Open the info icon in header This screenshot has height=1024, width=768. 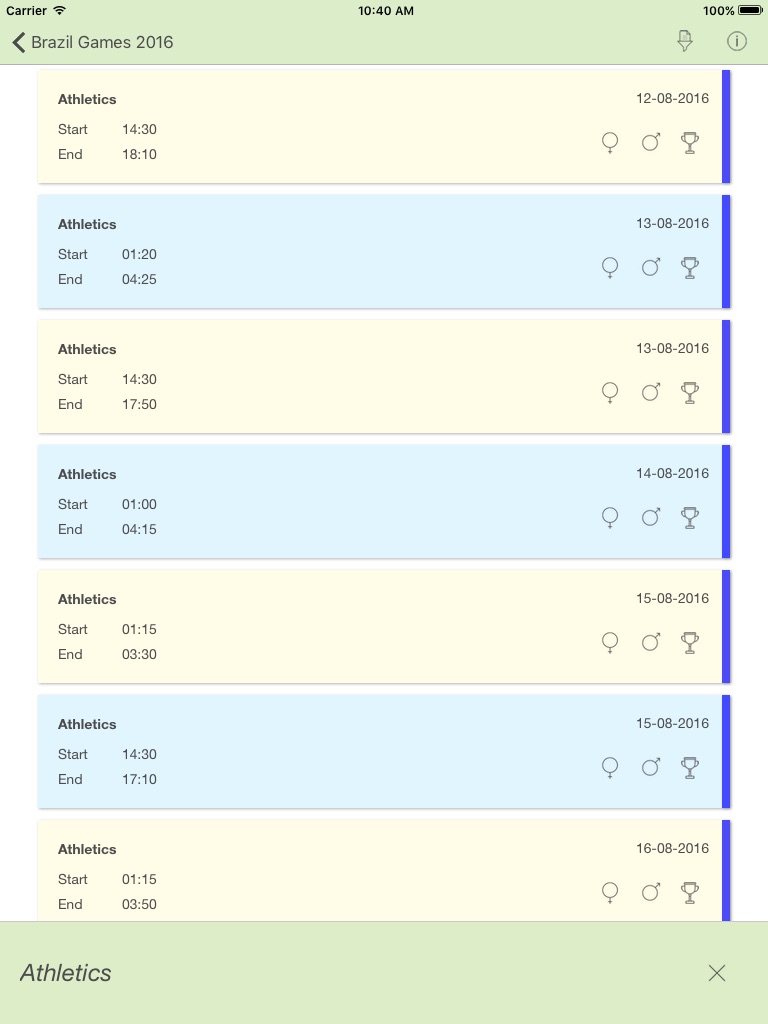pos(737,41)
